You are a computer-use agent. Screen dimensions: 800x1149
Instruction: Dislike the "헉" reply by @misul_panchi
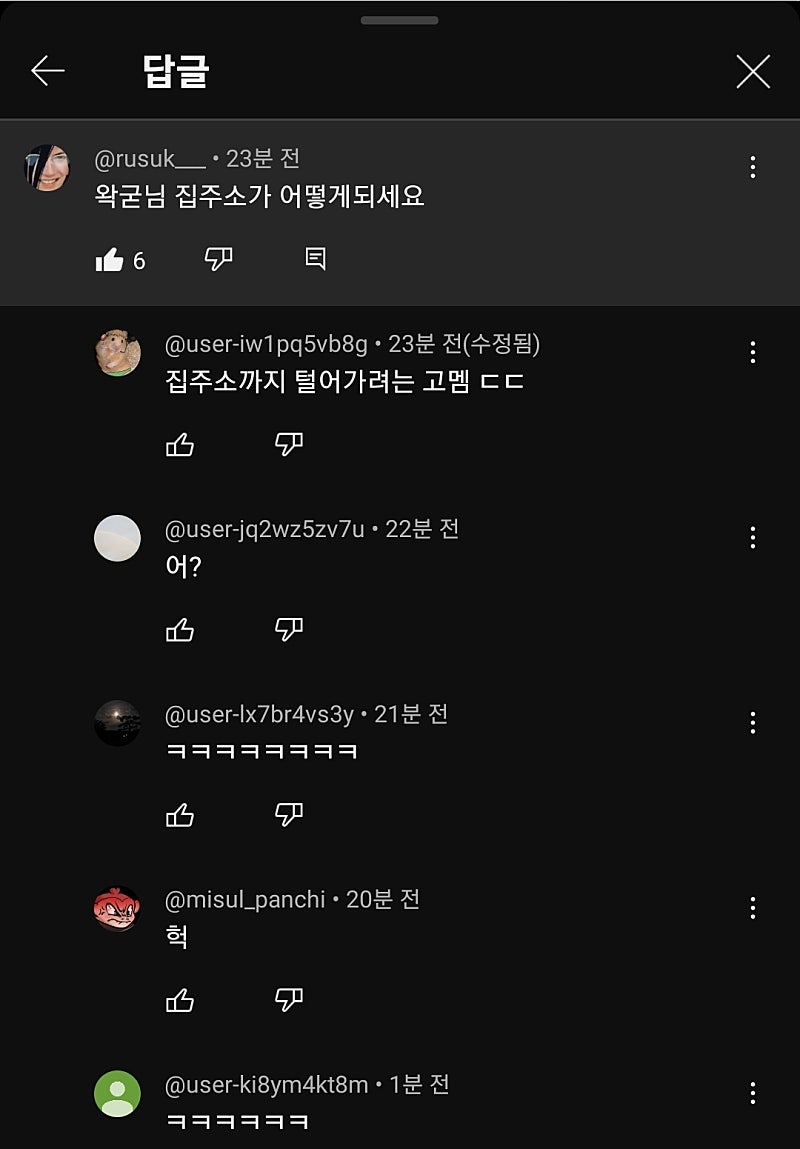tap(288, 1000)
